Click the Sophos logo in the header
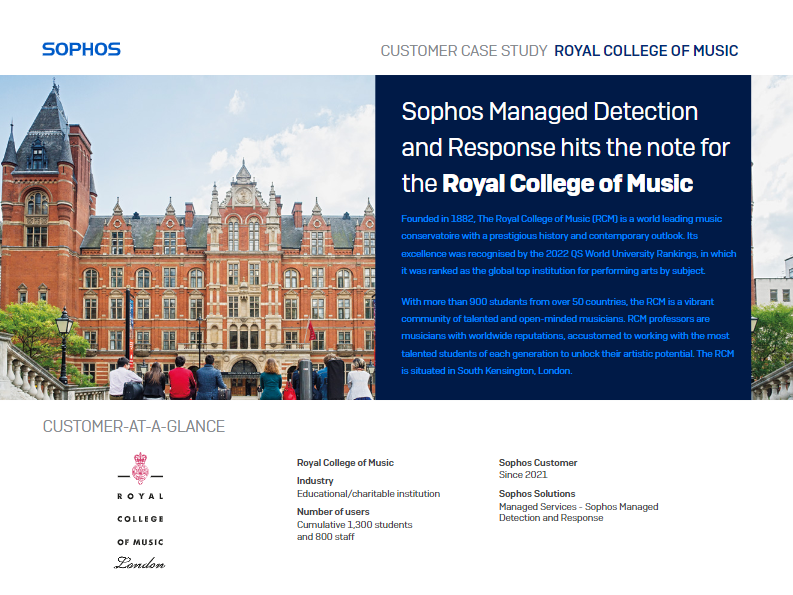The width and height of the screenshot is (793, 595). (x=81, y=49)
